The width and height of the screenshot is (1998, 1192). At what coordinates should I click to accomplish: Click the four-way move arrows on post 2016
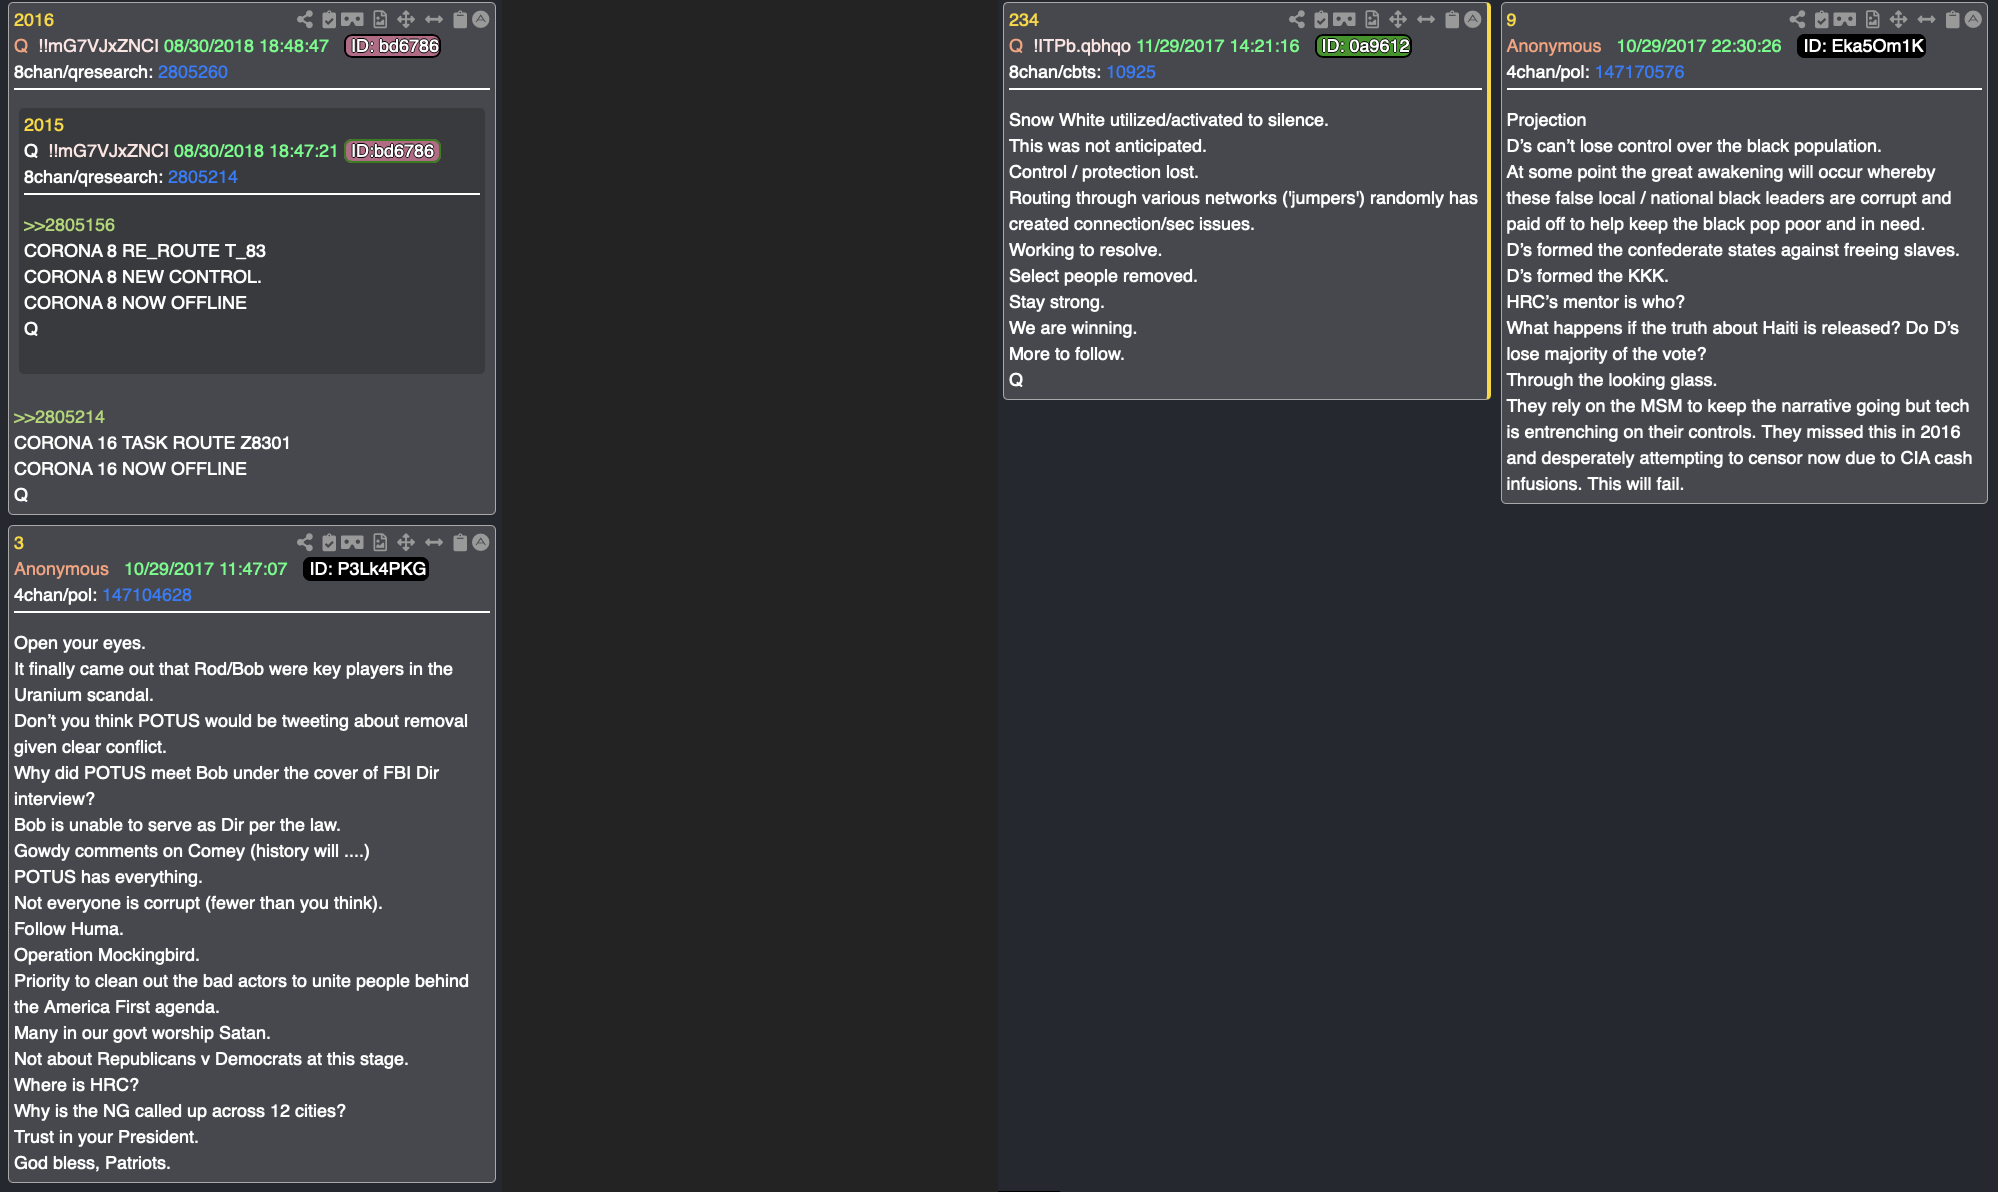pos(406,19)
